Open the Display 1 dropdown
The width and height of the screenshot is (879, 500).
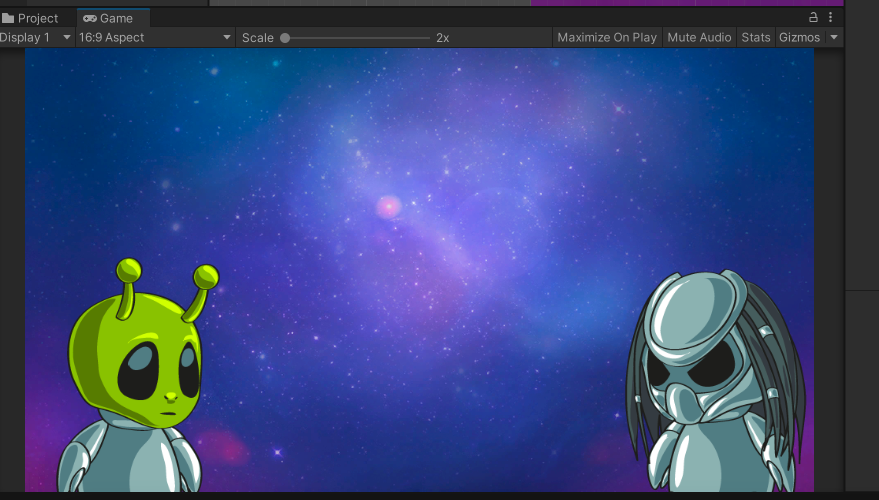[x=36, y=38]
